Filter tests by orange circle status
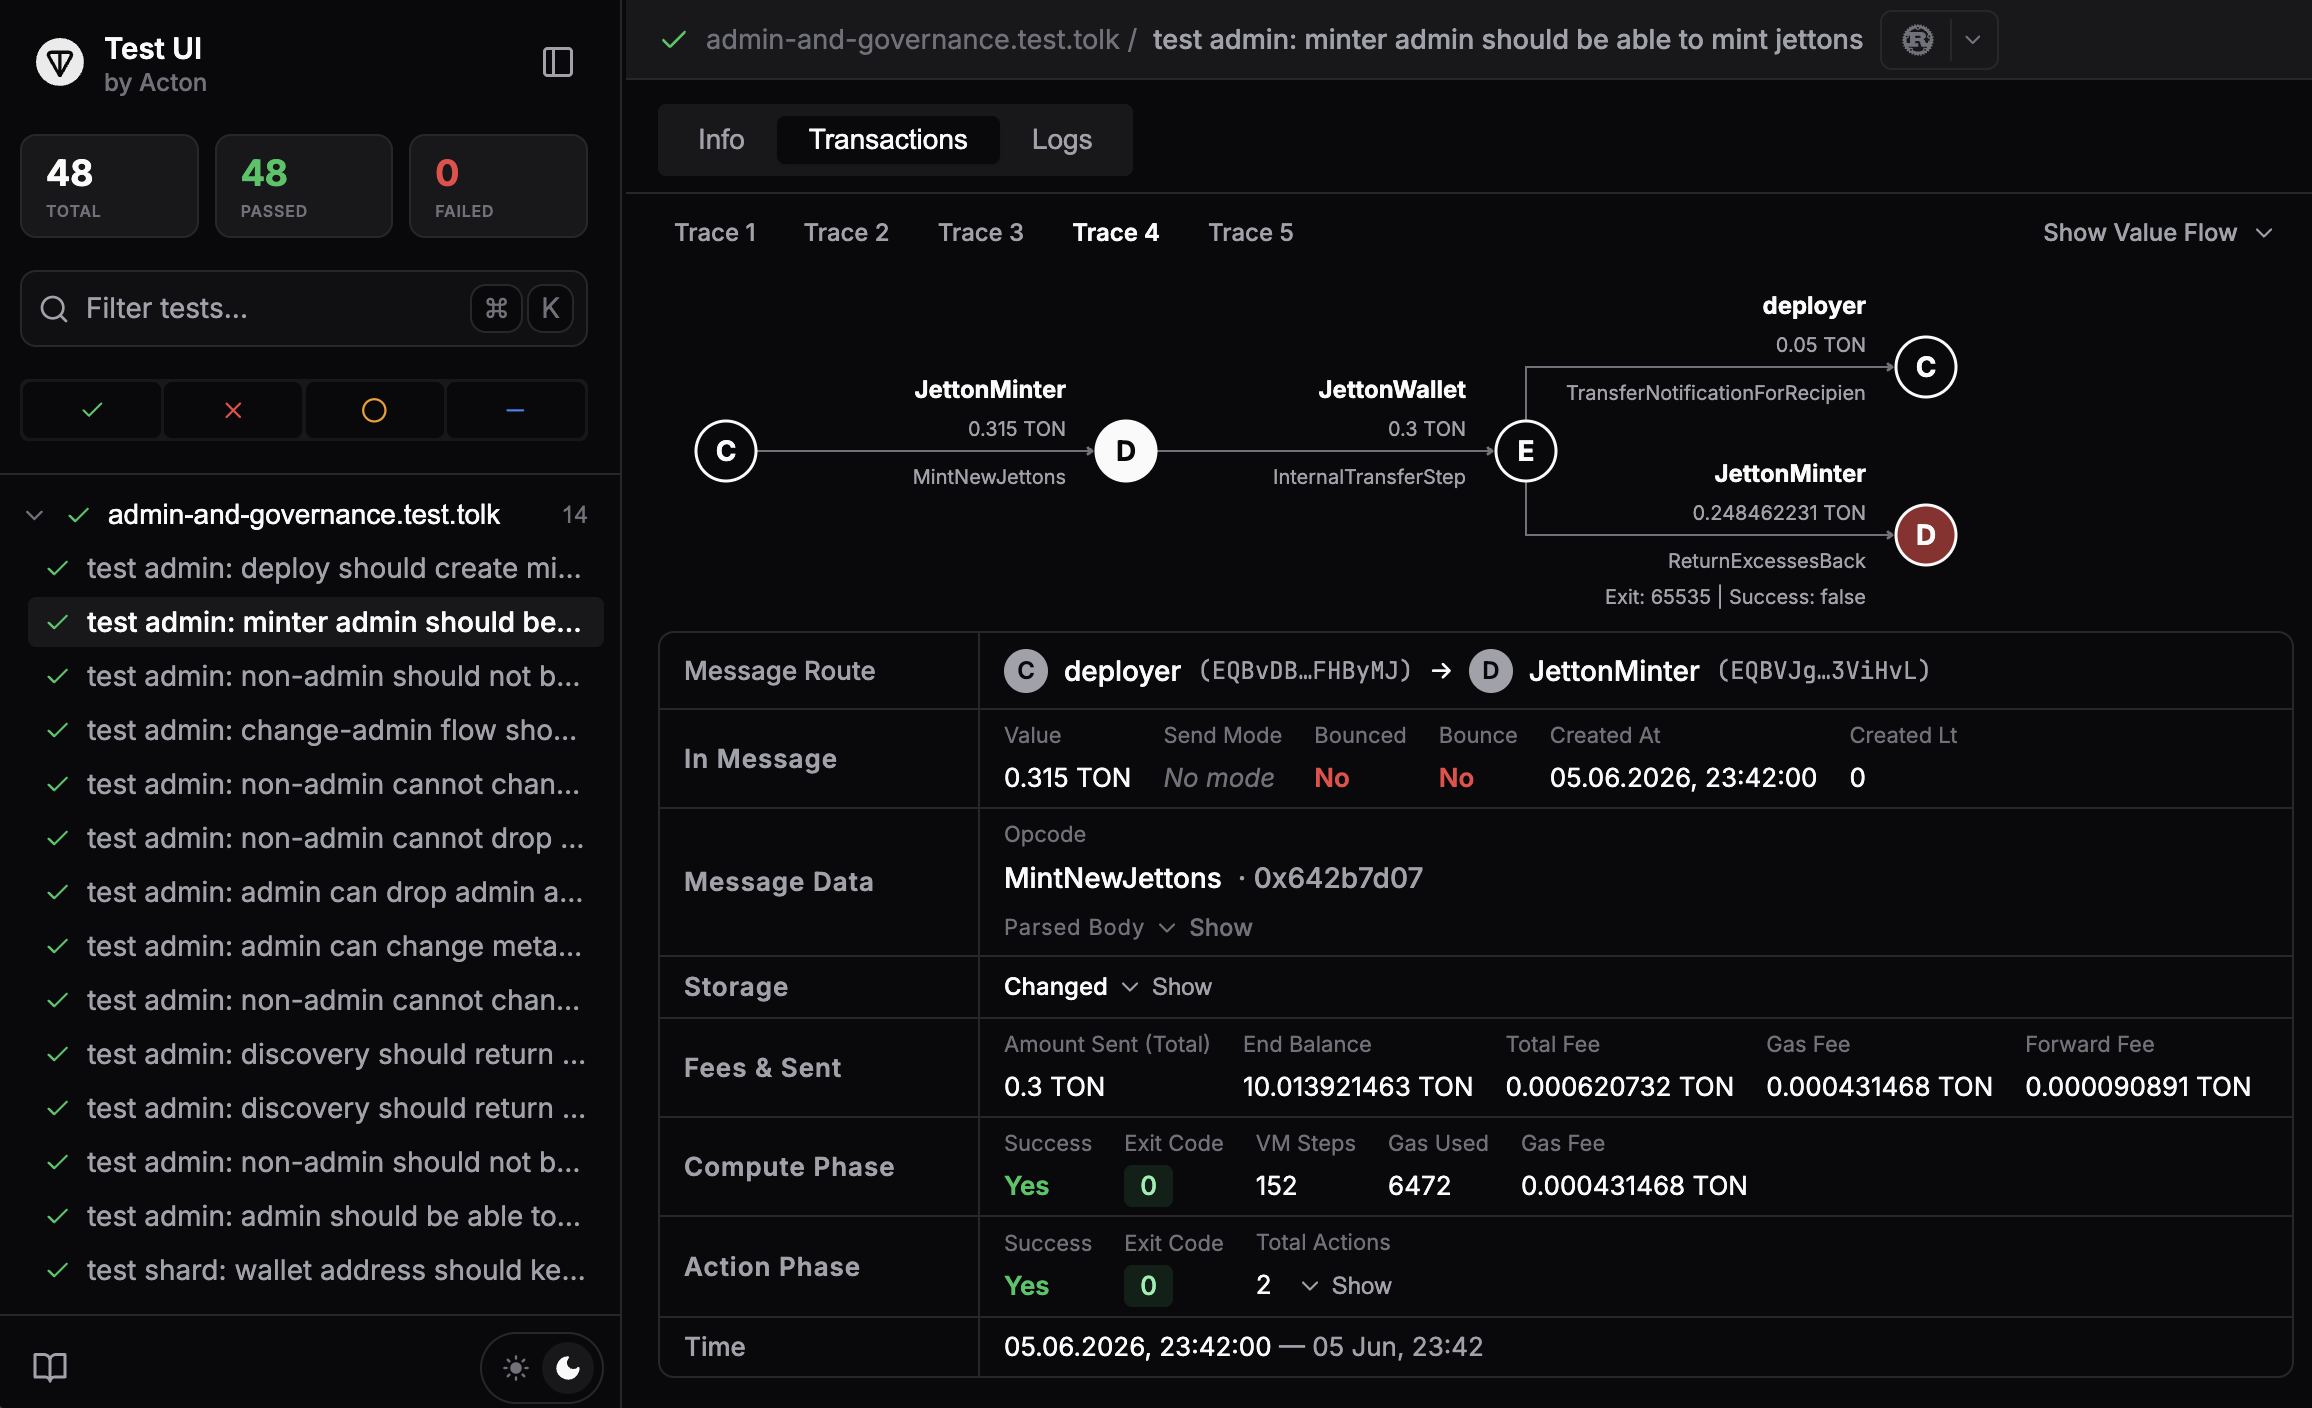The width and height of the screenshot is (2312, 1408). click(x=374, y=410)
